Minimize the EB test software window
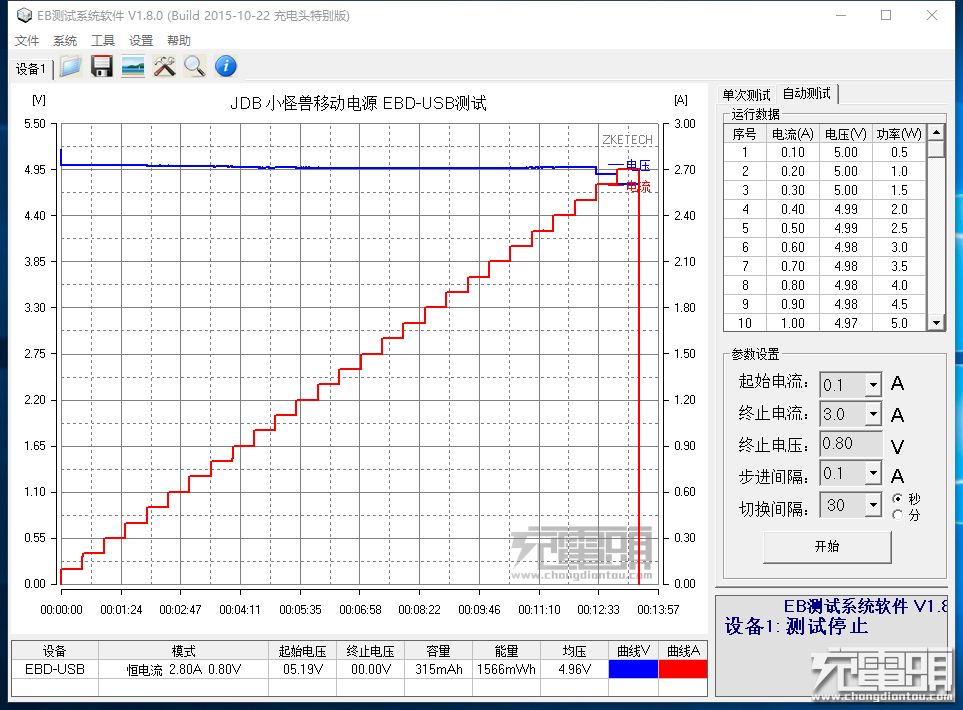Image resolution: width=963 pixels, height=710 pixels. [841, 15]
